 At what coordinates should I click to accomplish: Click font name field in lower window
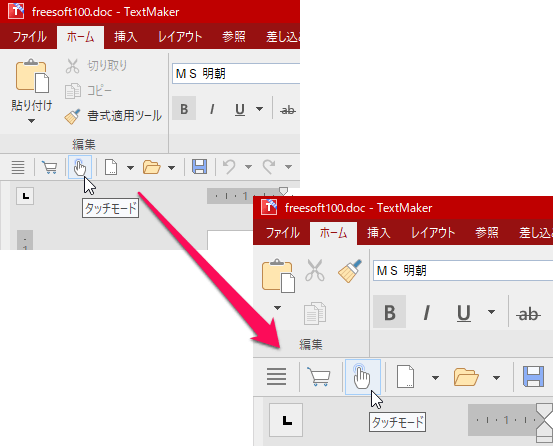click(463, 271)
